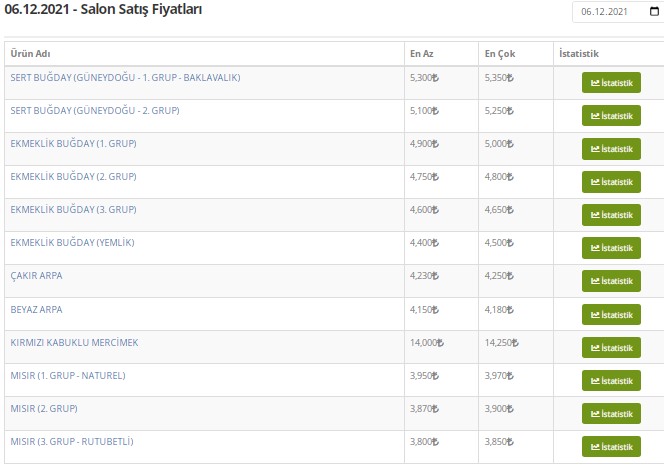Click İstatistik button for EKMEKLİK BUĞDAY (1. GRUP)

[611, 149]
